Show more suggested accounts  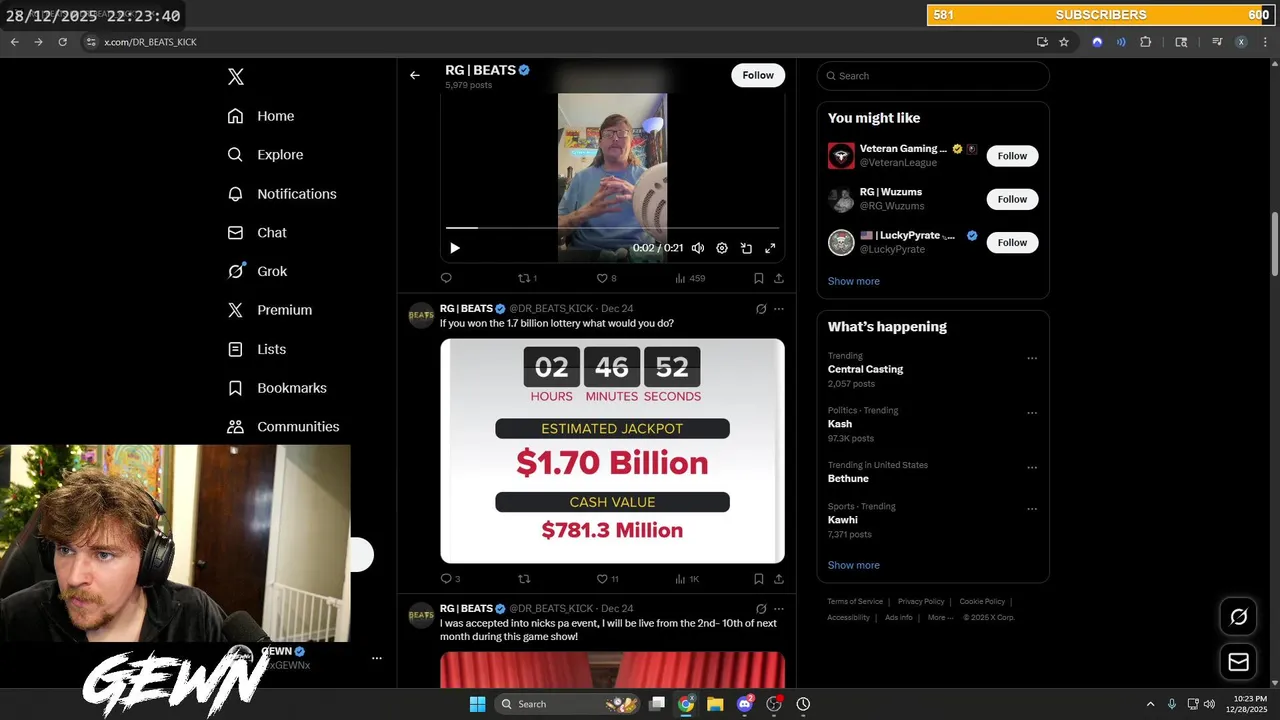(854, 281)
